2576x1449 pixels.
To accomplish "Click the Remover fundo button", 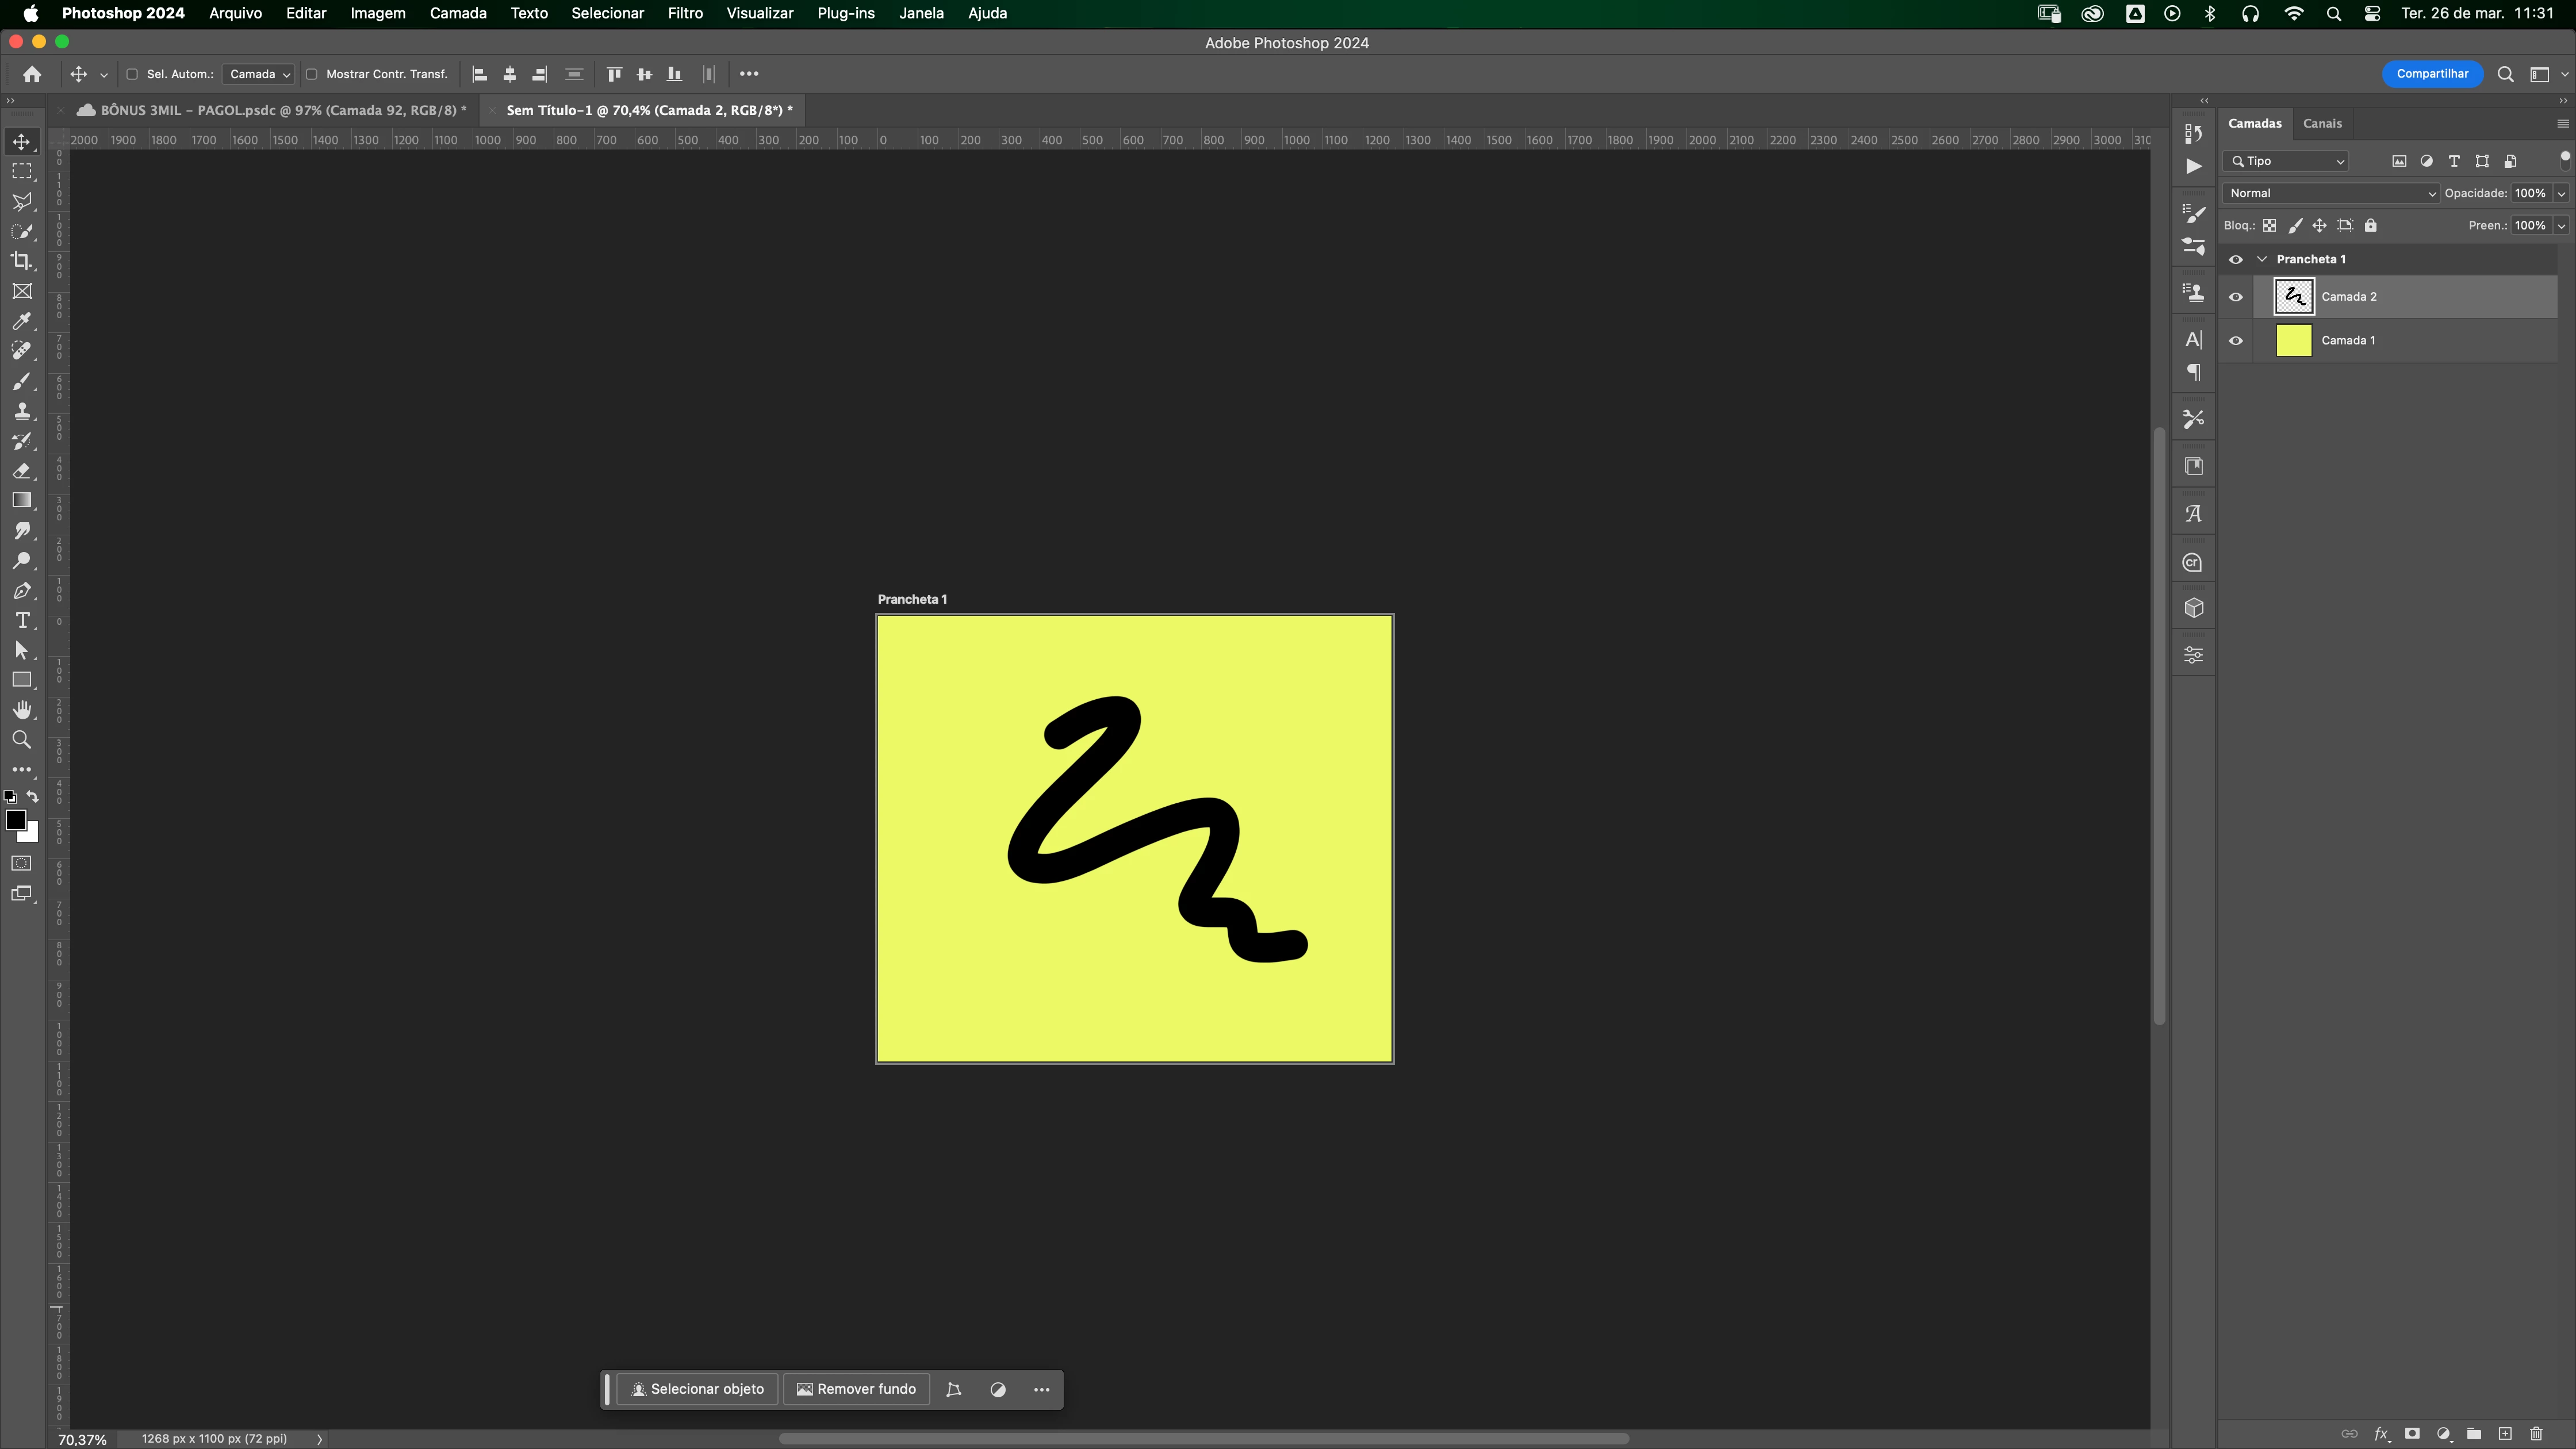I will point(856,1389).
